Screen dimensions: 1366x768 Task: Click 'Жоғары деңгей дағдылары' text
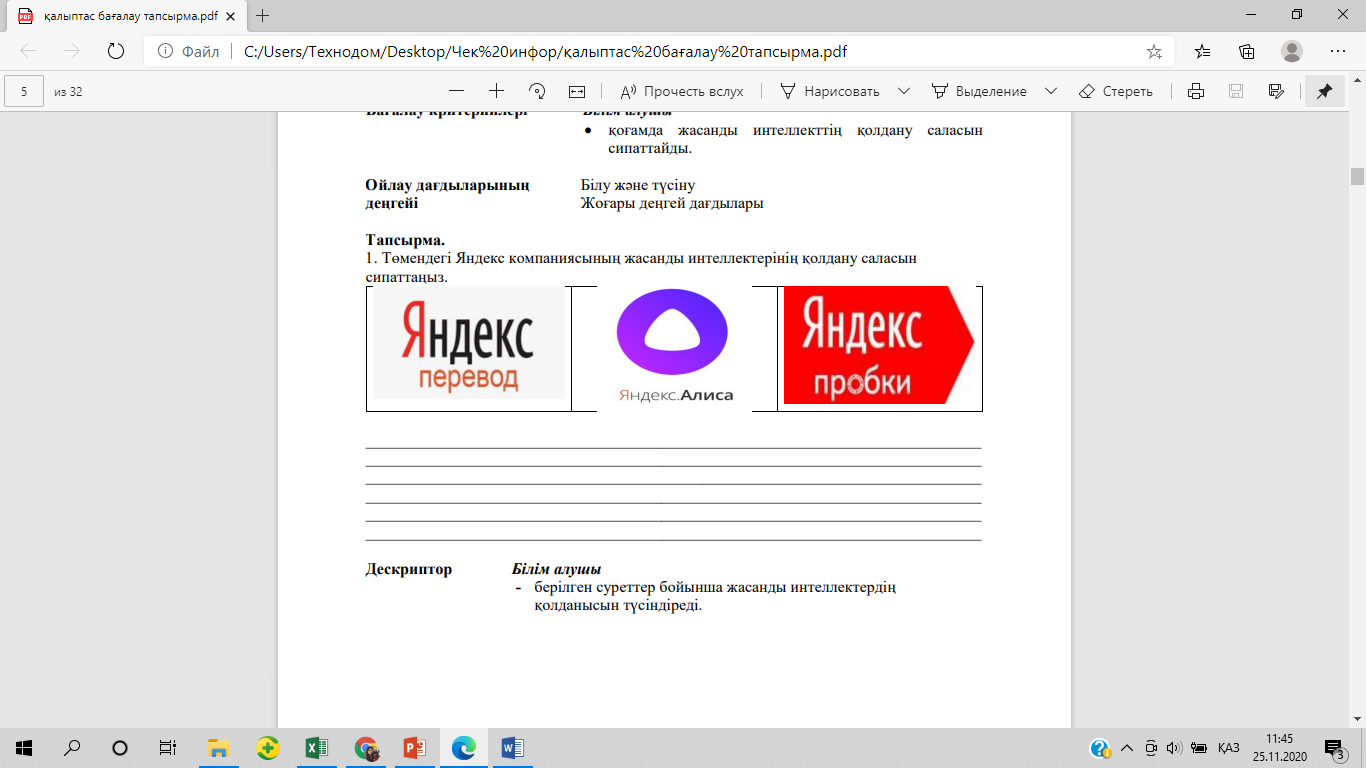click(672, 204)
